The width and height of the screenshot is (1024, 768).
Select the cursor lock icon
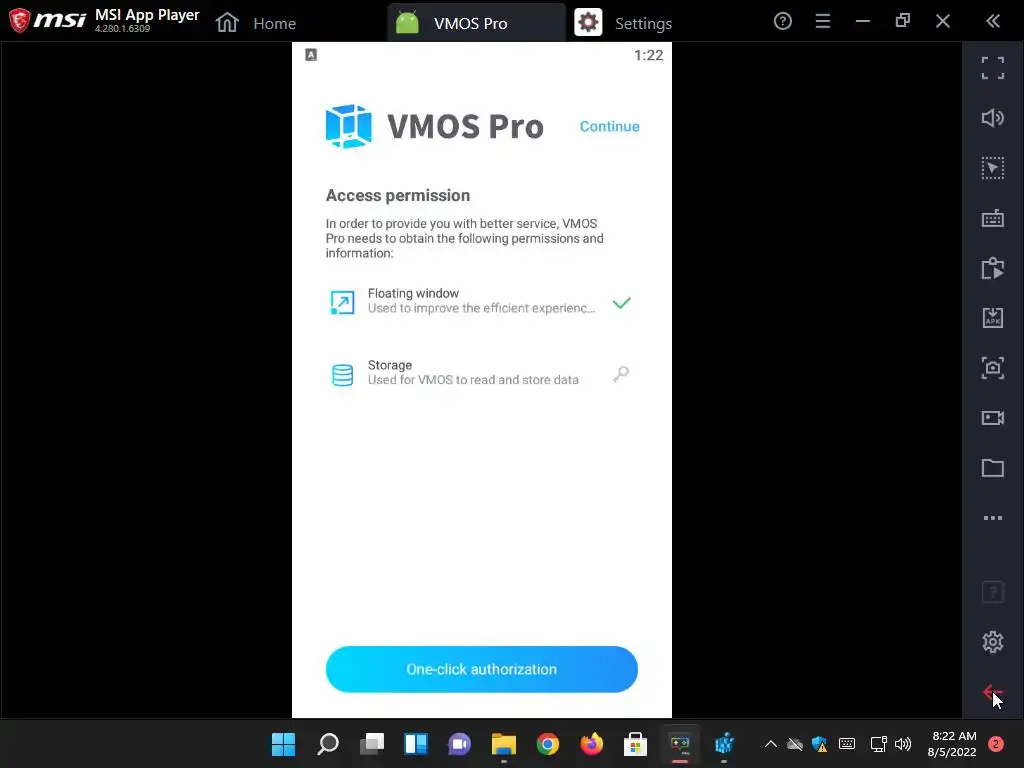993,168
